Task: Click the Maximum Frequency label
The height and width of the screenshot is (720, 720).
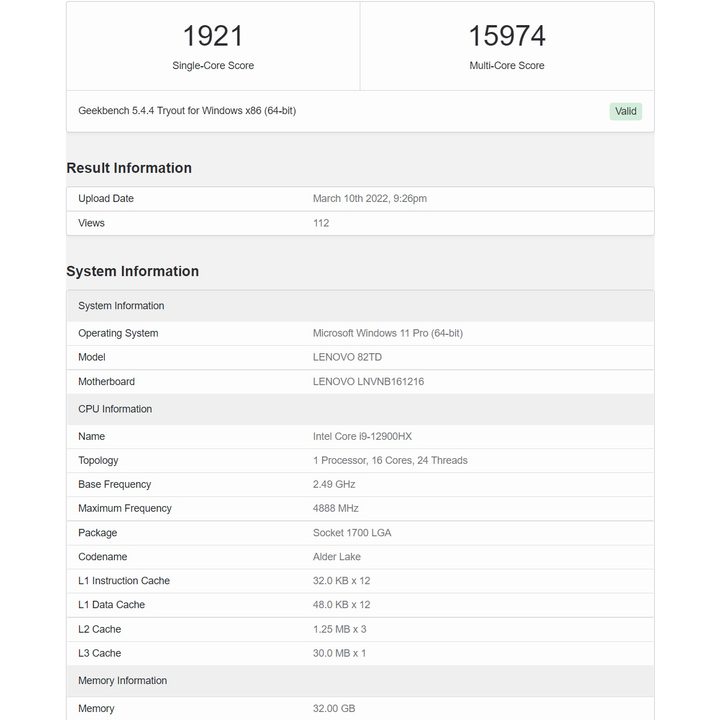Action: (x=125, y=508)
